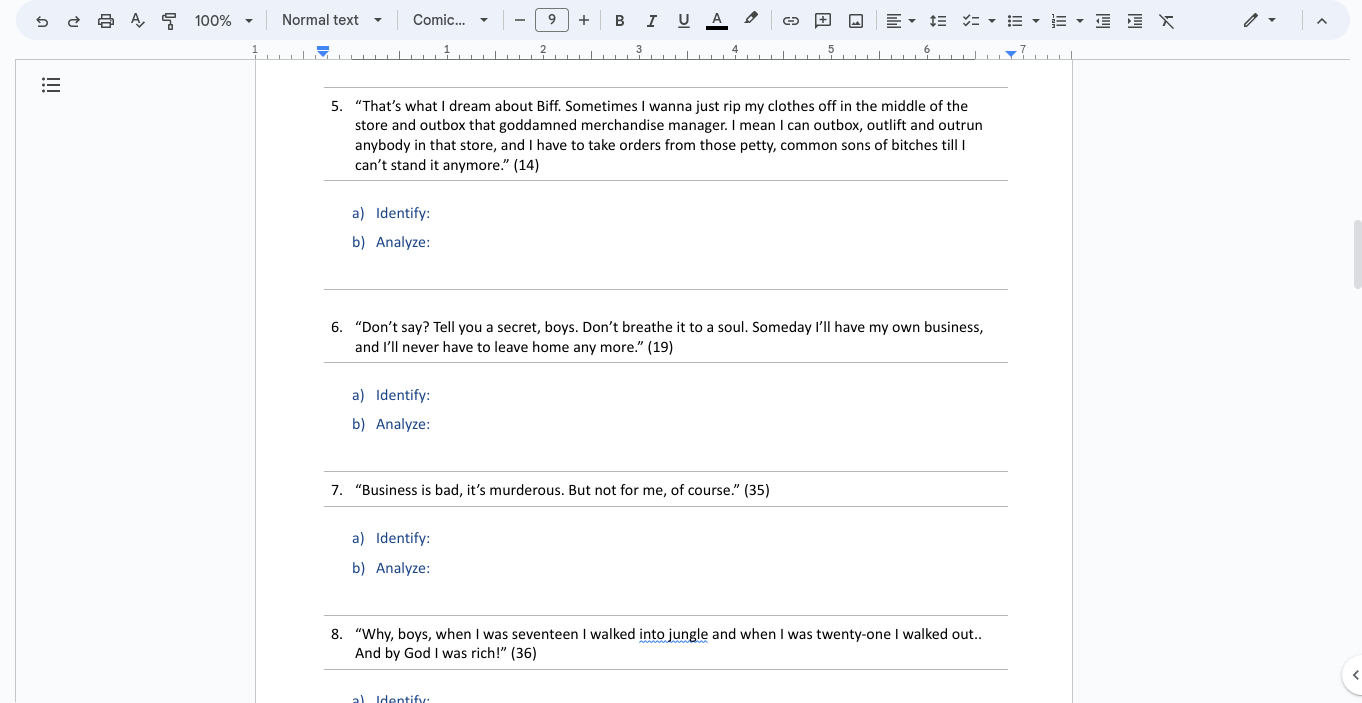This screenshot has width=1362, height=703.
Task: Decrease indent of paragraph
Action: [x=1103, y=20]
